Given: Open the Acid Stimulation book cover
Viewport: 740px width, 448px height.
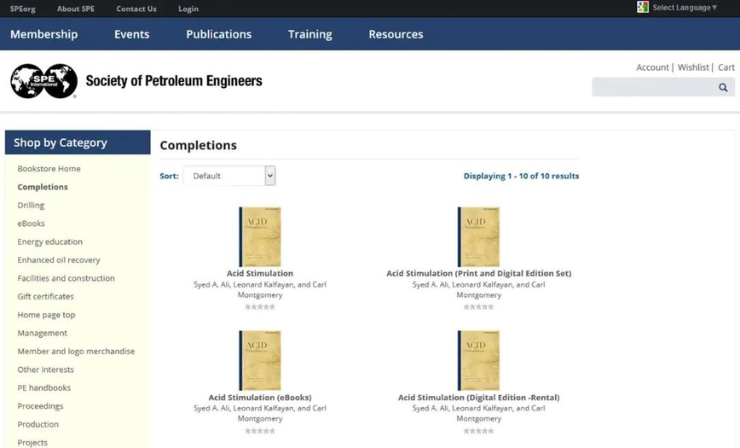Looking at the screenshot, I should click(x=260, y=237).
